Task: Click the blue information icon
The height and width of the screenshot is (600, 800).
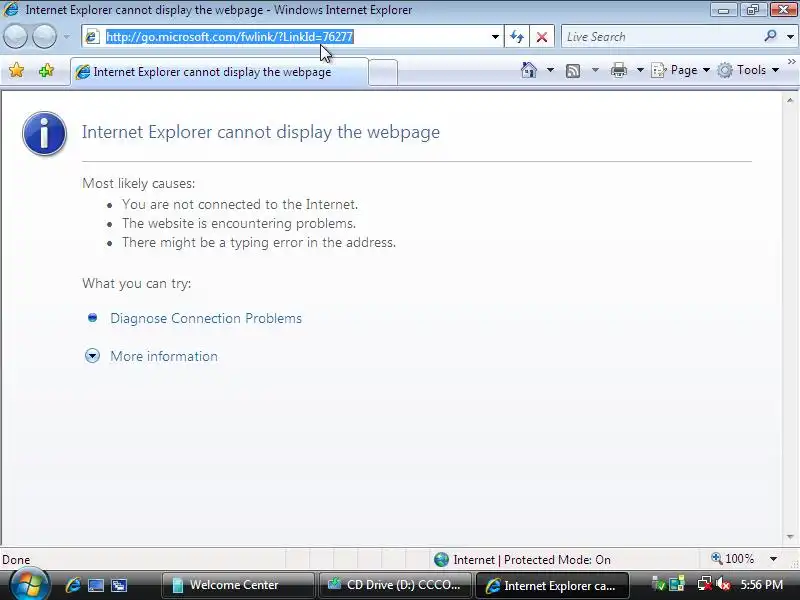Action: coord(44,133)
